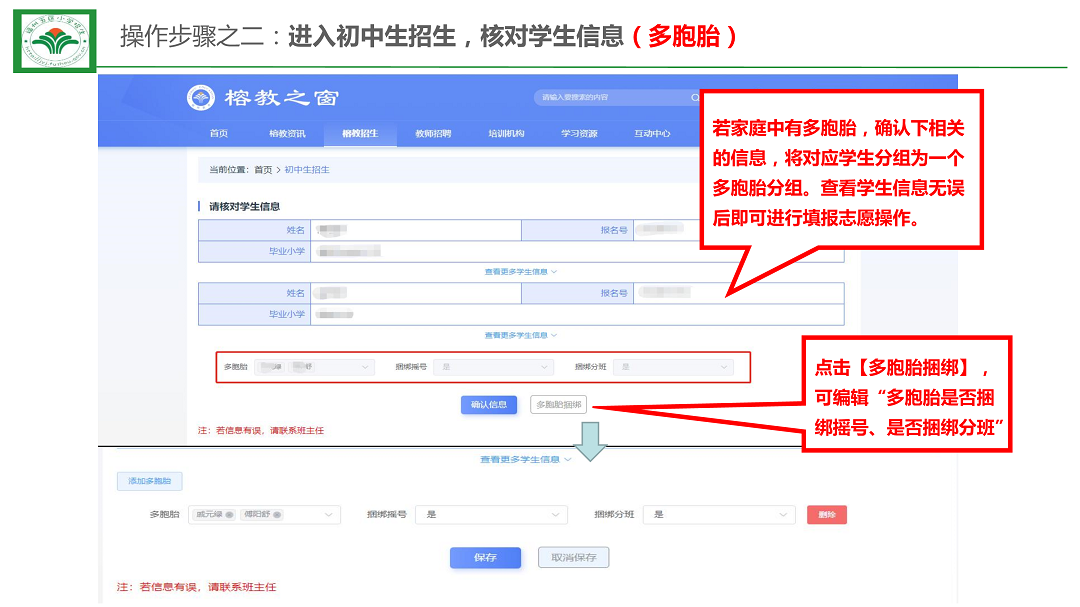Viewport: 1080px width, 607px height.
Task: Click 首页 in the breadcrumb path
Action: pos(263,170)
